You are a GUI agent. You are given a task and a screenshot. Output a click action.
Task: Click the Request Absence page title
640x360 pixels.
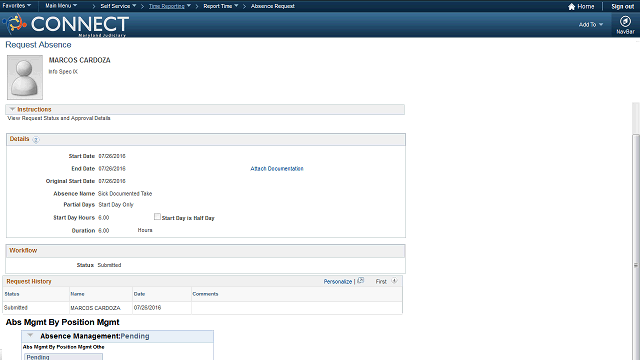coord(38,45)
